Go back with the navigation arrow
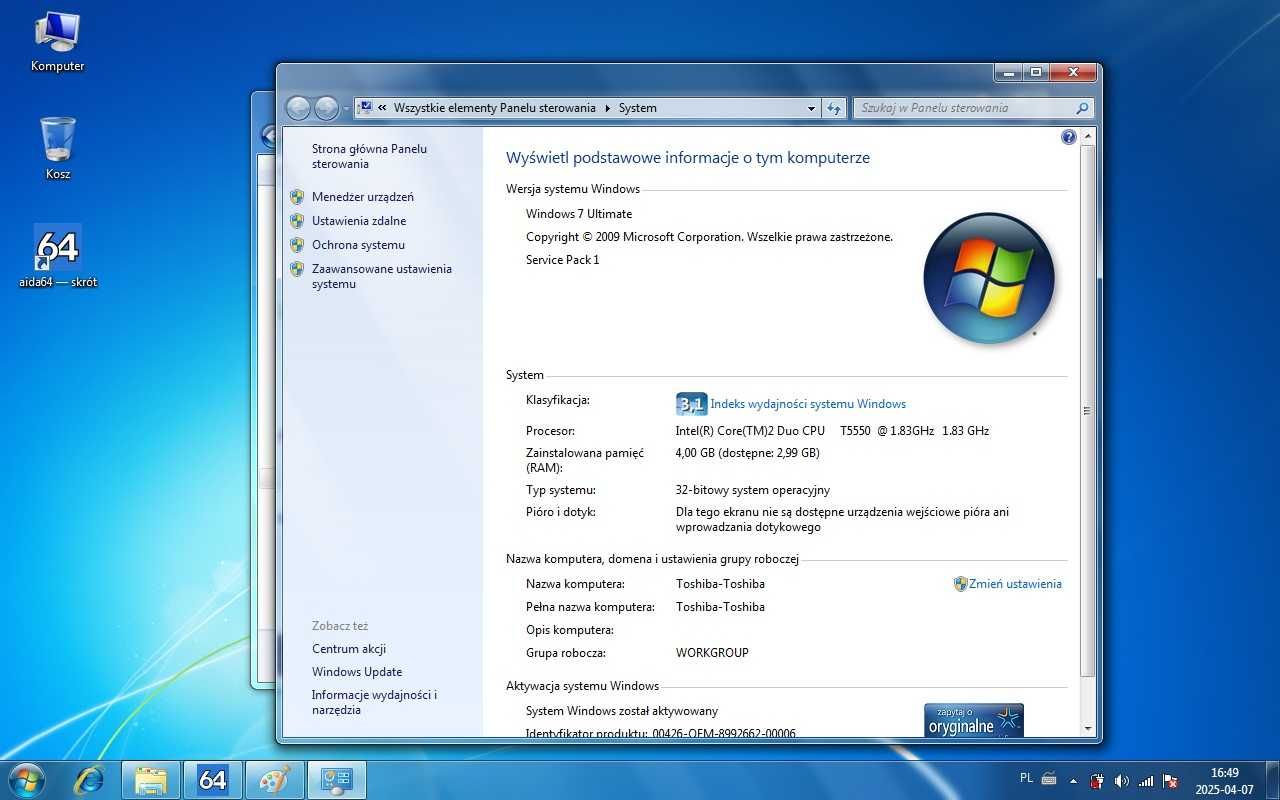1280x800 pixels. [298, 108]
